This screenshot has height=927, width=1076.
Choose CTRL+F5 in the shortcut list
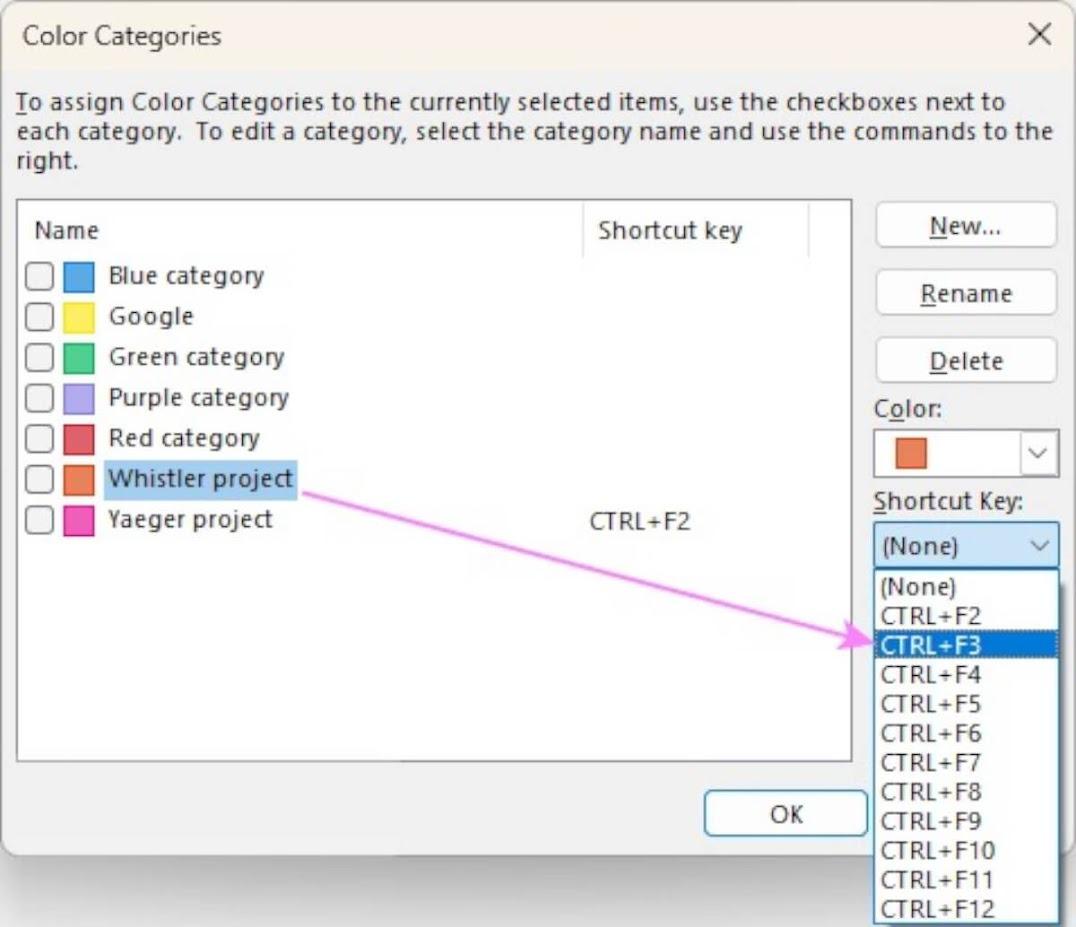click(966, 704)
